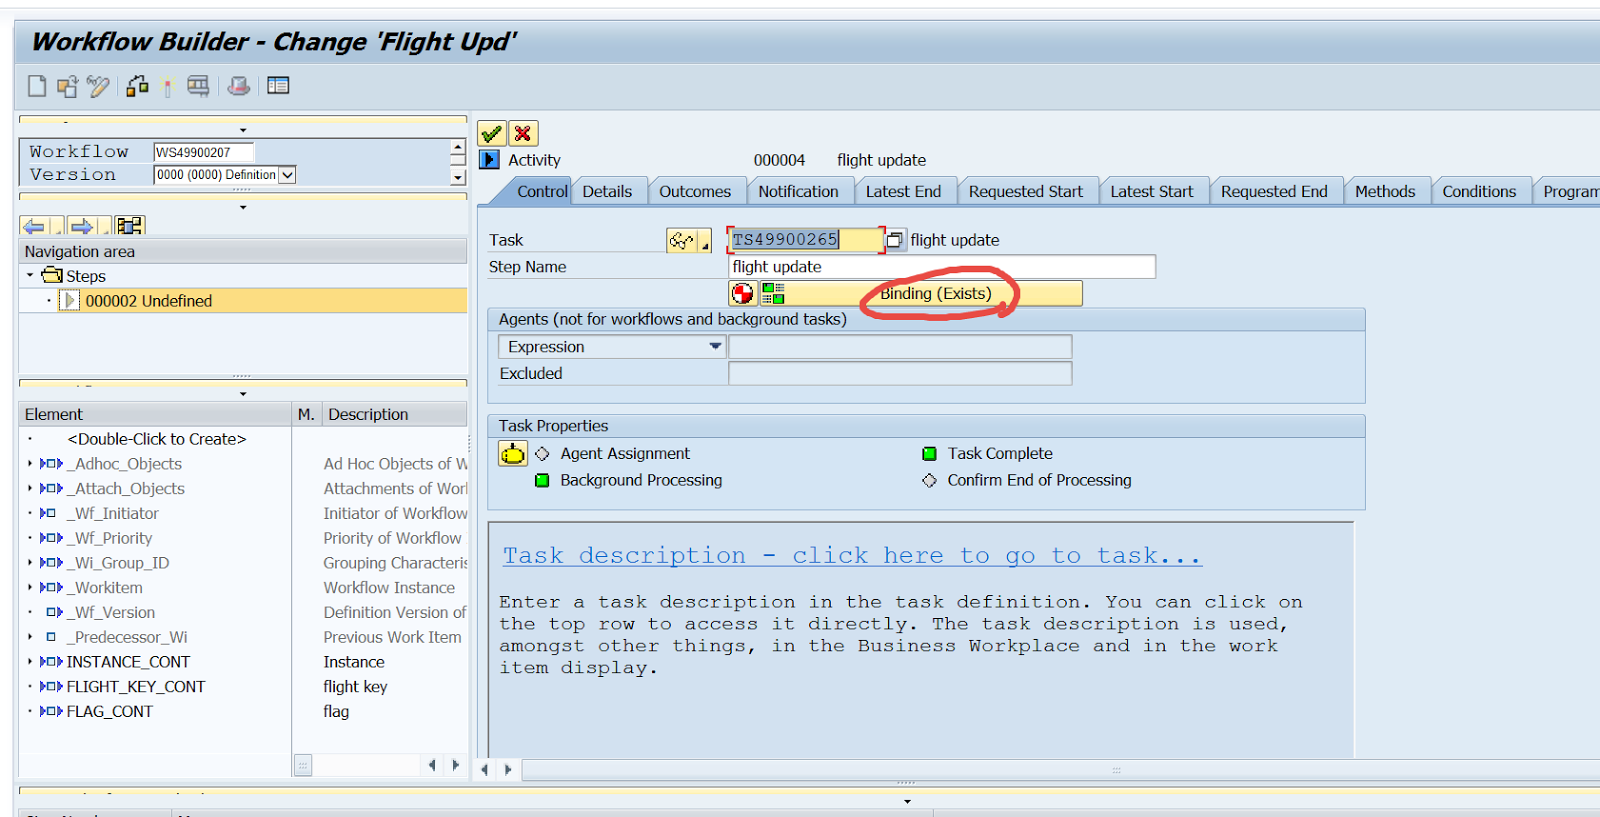Click the Task field TS49900265
This screenshot has height=817, width=1600.
[805, 240]
